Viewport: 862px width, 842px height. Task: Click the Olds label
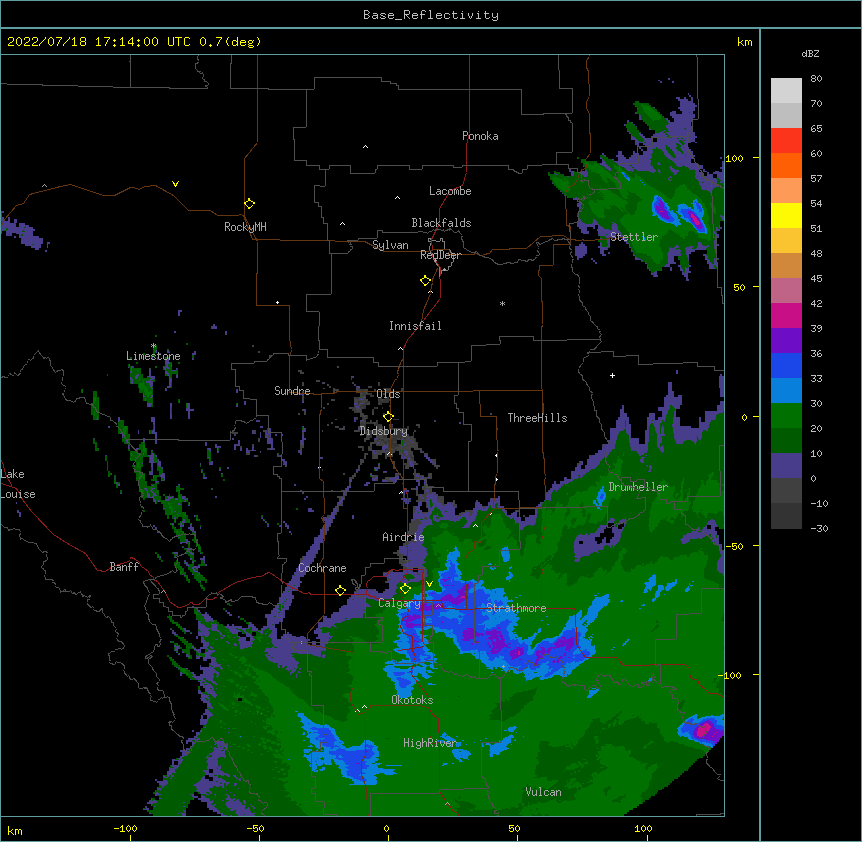tap(388, 394)
